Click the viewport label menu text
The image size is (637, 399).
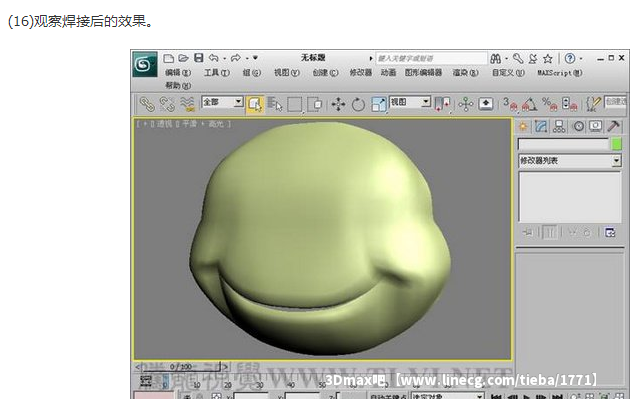184,124
